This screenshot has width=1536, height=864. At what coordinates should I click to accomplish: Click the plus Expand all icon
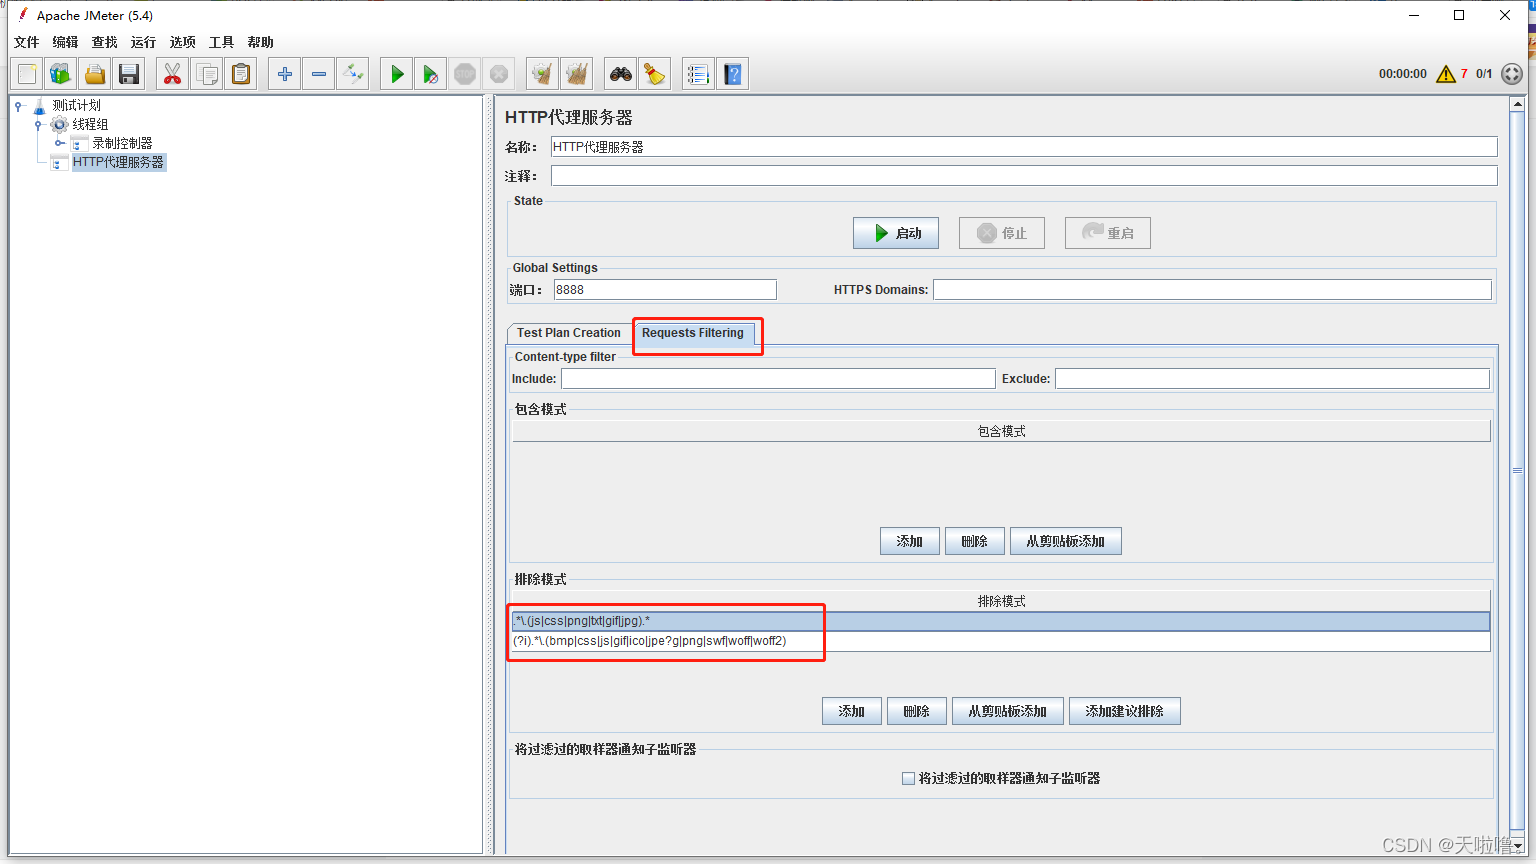pos(285,74)
